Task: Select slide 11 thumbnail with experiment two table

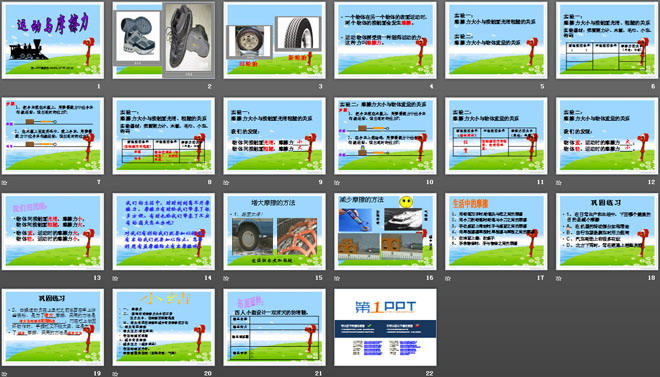Action: [496, 136]
